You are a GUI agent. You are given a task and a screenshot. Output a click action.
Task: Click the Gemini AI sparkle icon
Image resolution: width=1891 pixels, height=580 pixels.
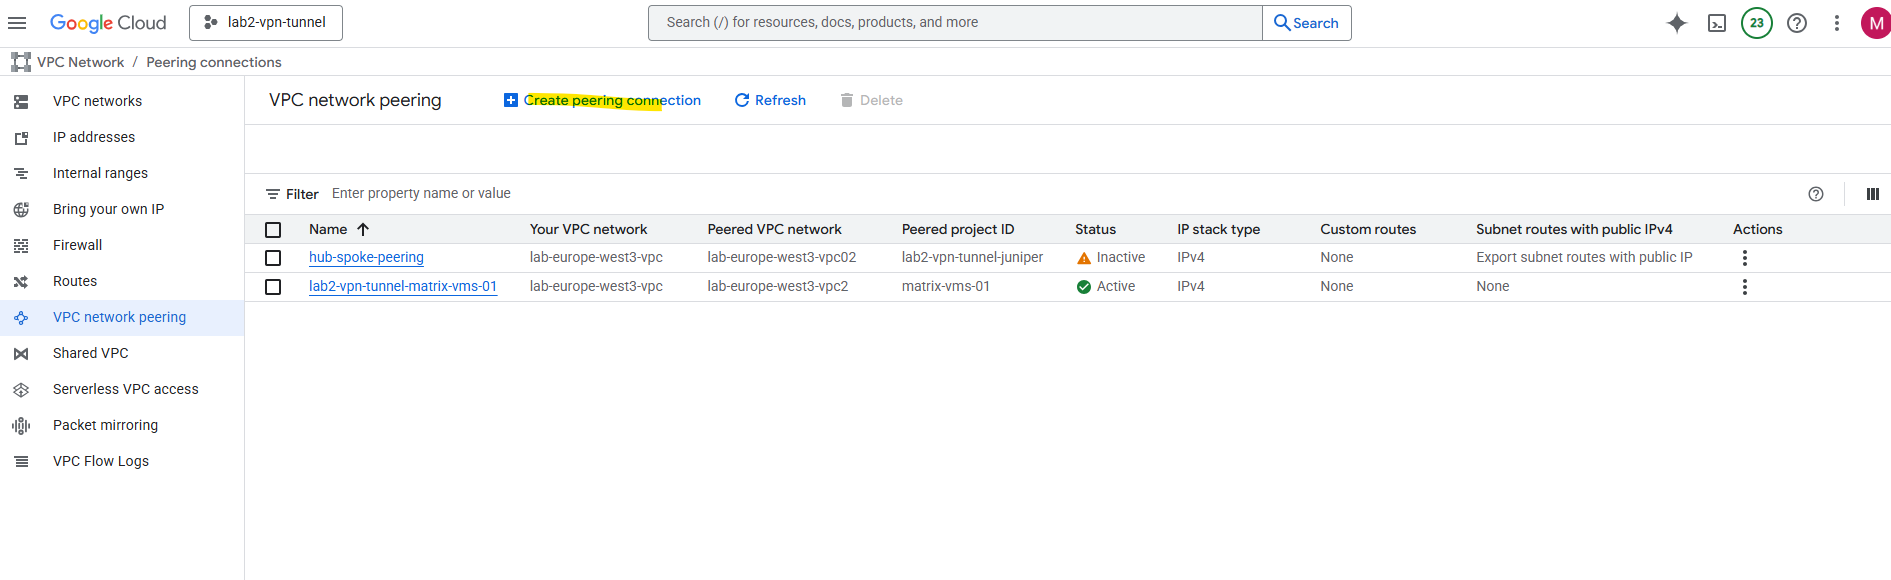pyautogui.click(x=1676, y=23)
